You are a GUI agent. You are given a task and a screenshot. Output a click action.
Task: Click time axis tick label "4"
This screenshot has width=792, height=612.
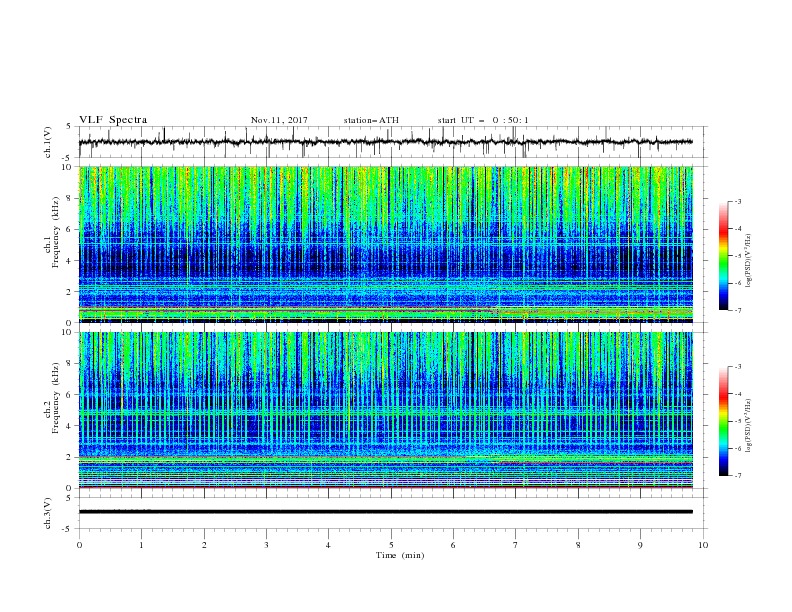click(328, 545)
